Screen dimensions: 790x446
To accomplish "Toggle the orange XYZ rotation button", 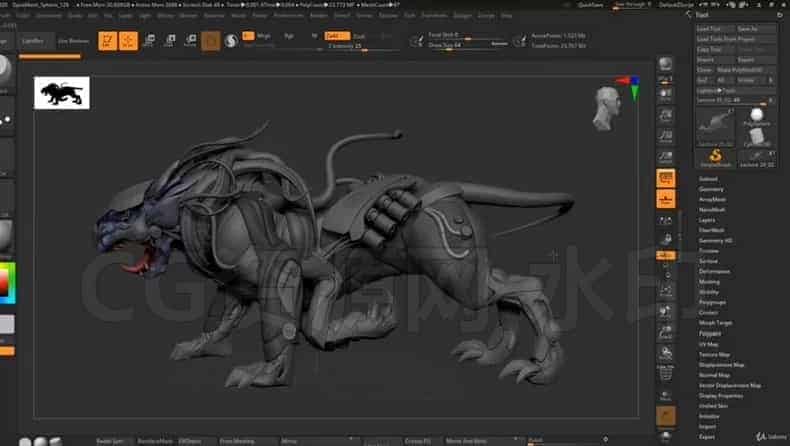I will pos(666,256).
